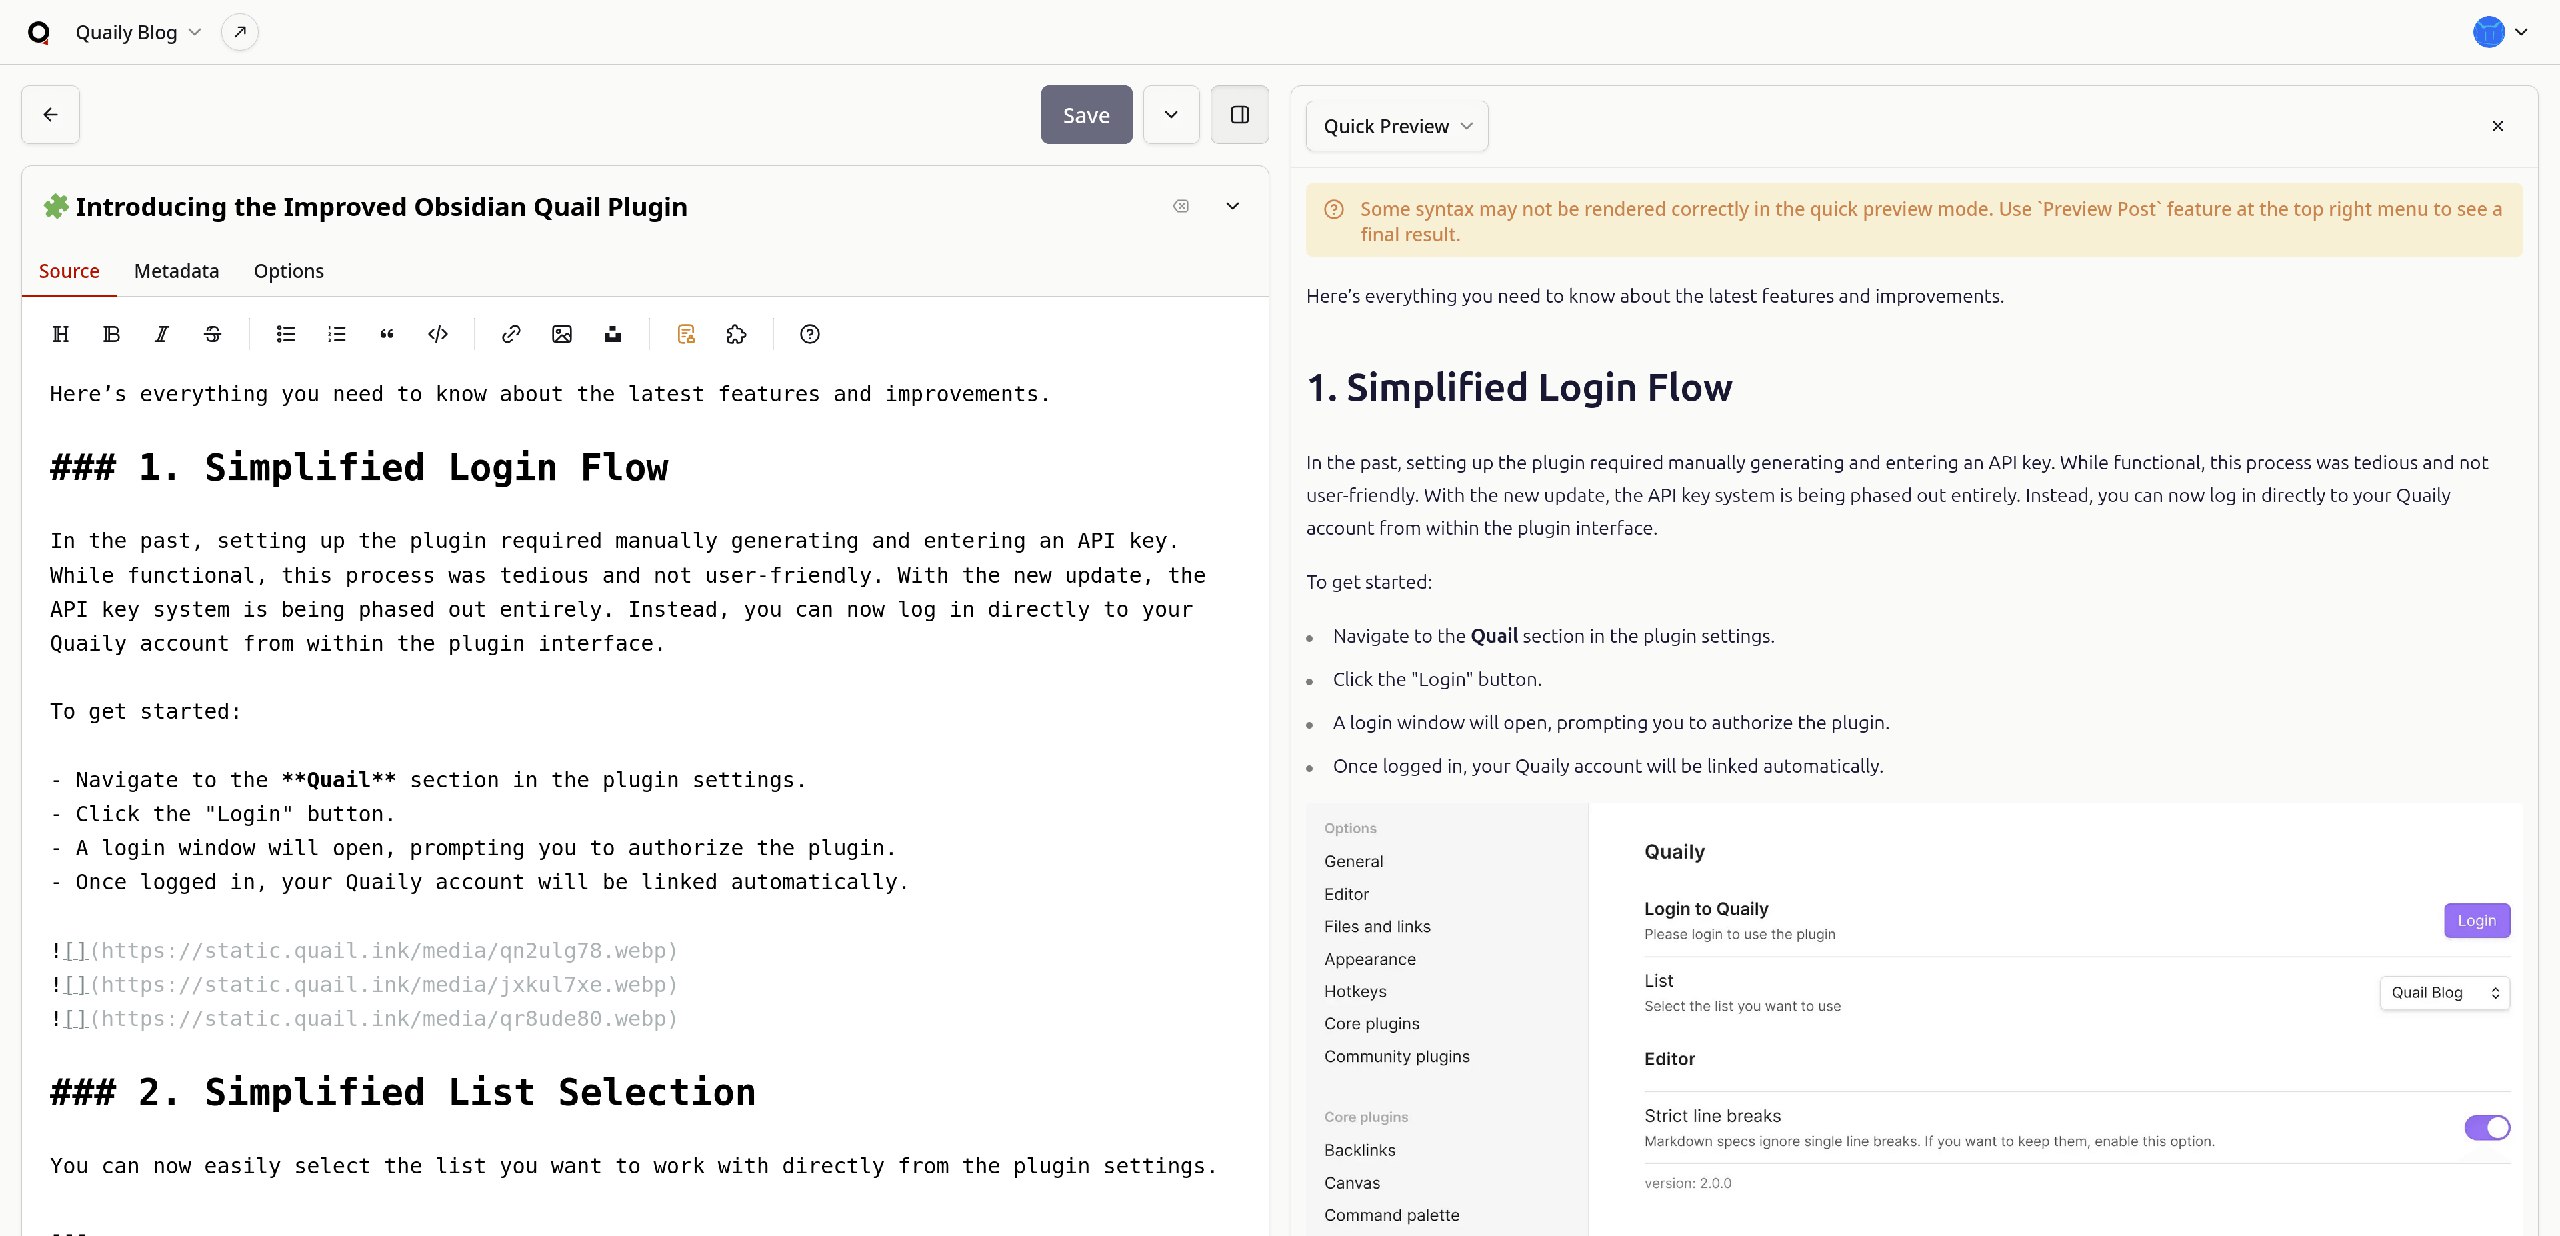Screen dimensions: 2560x1236
Task: Click the yellow quick preview warning text
Action: [1931, 221]
